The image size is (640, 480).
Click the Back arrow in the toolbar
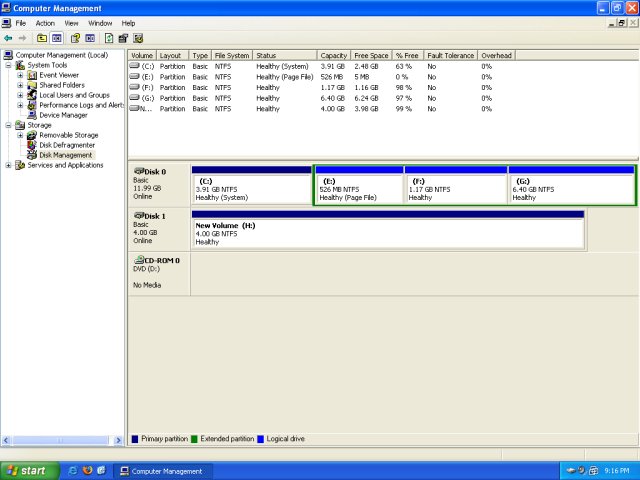8,38
